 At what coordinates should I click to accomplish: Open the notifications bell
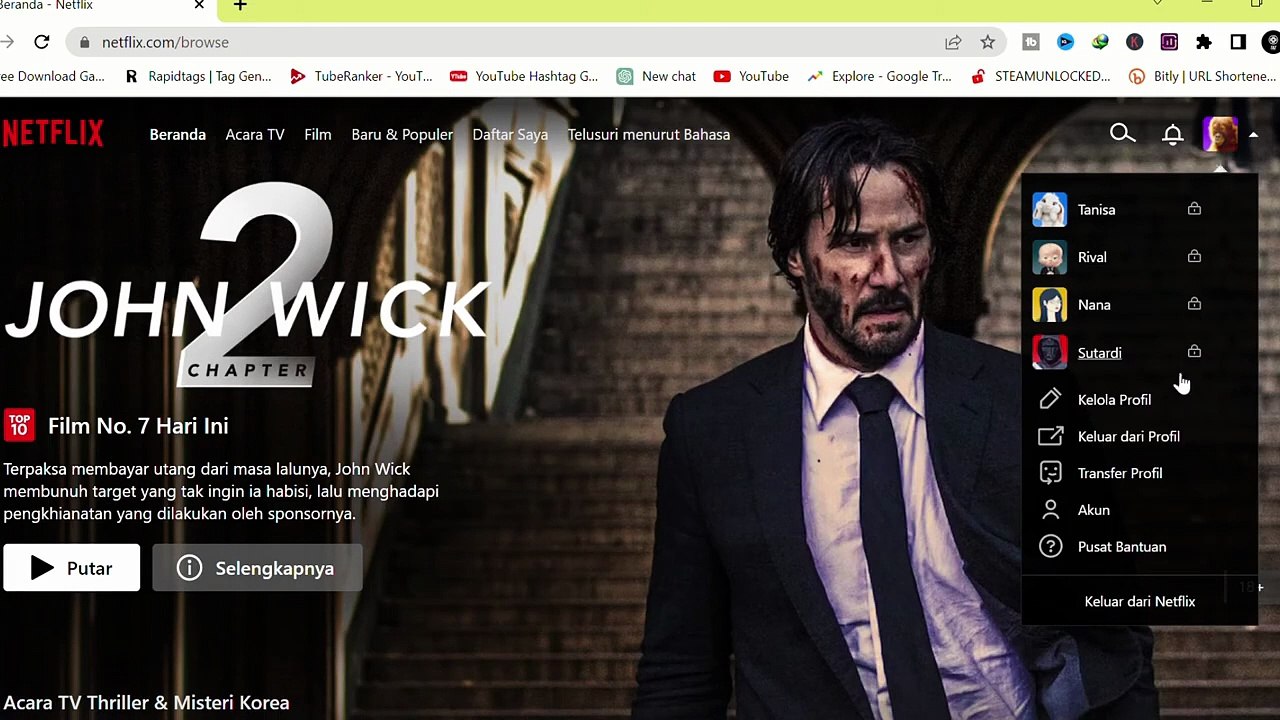click(1173, 134)
